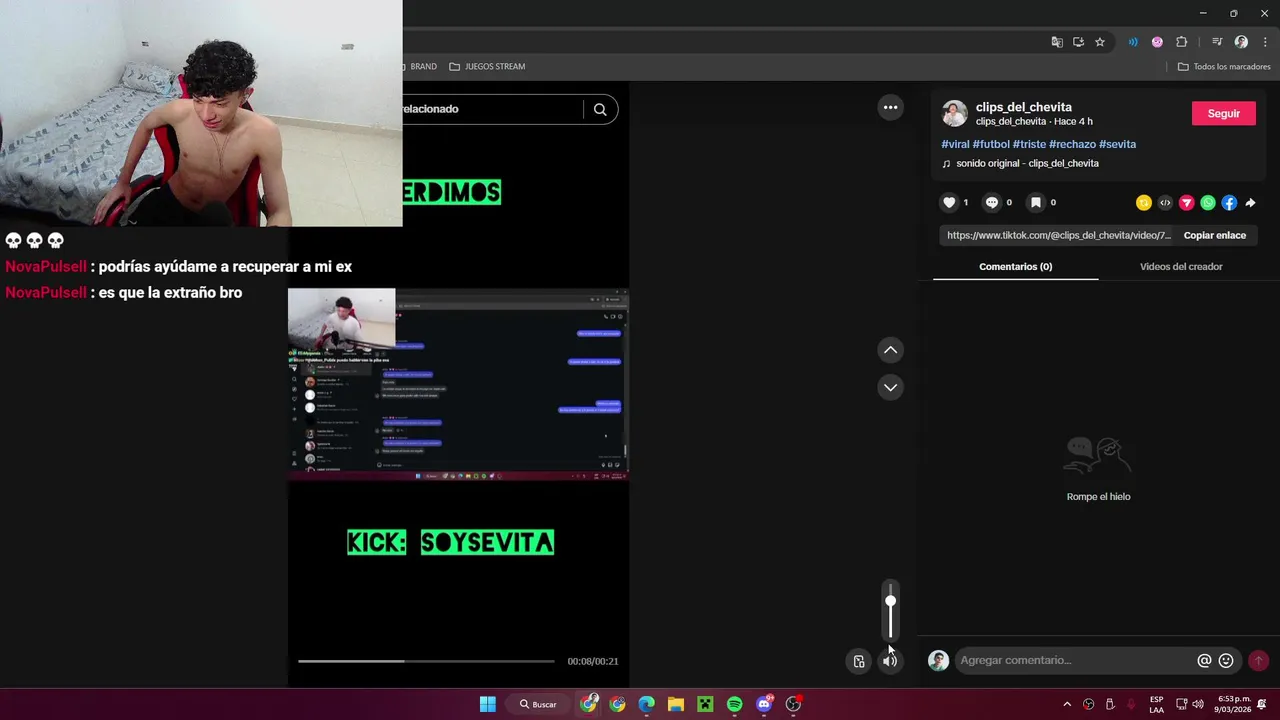1280x720 pixels.
Task: Save video with the bookmark icon
Action: pyautogui.click(x=1036, y=202)
